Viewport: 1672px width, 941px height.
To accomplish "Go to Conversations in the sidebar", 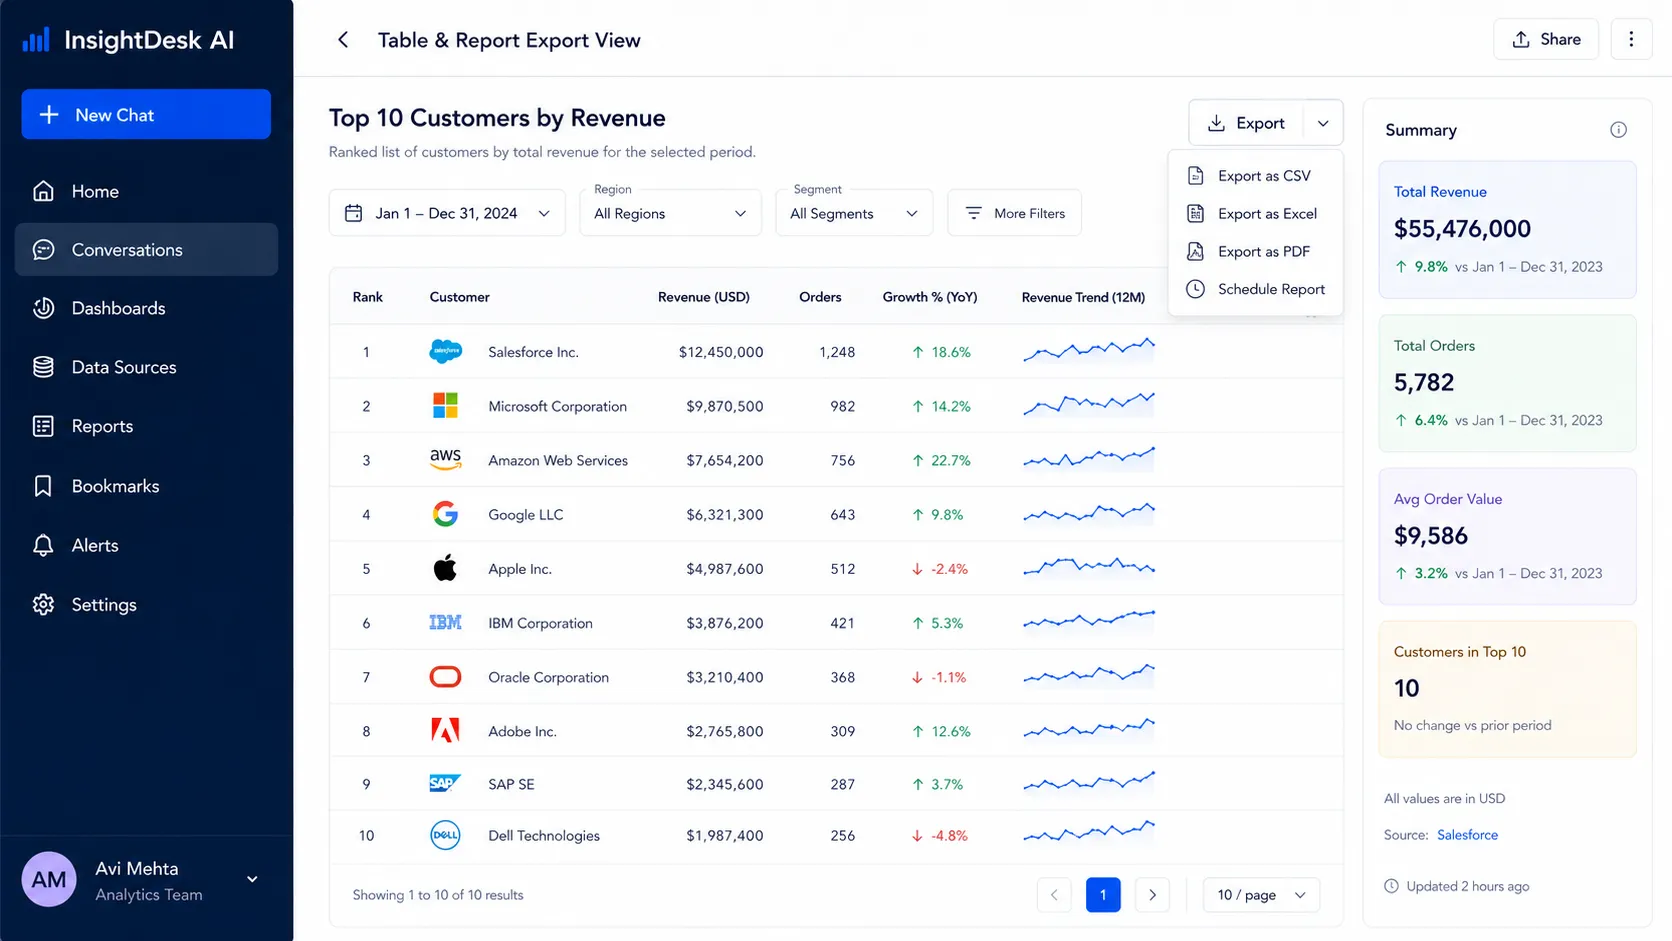I will click(x=146, y=249).
